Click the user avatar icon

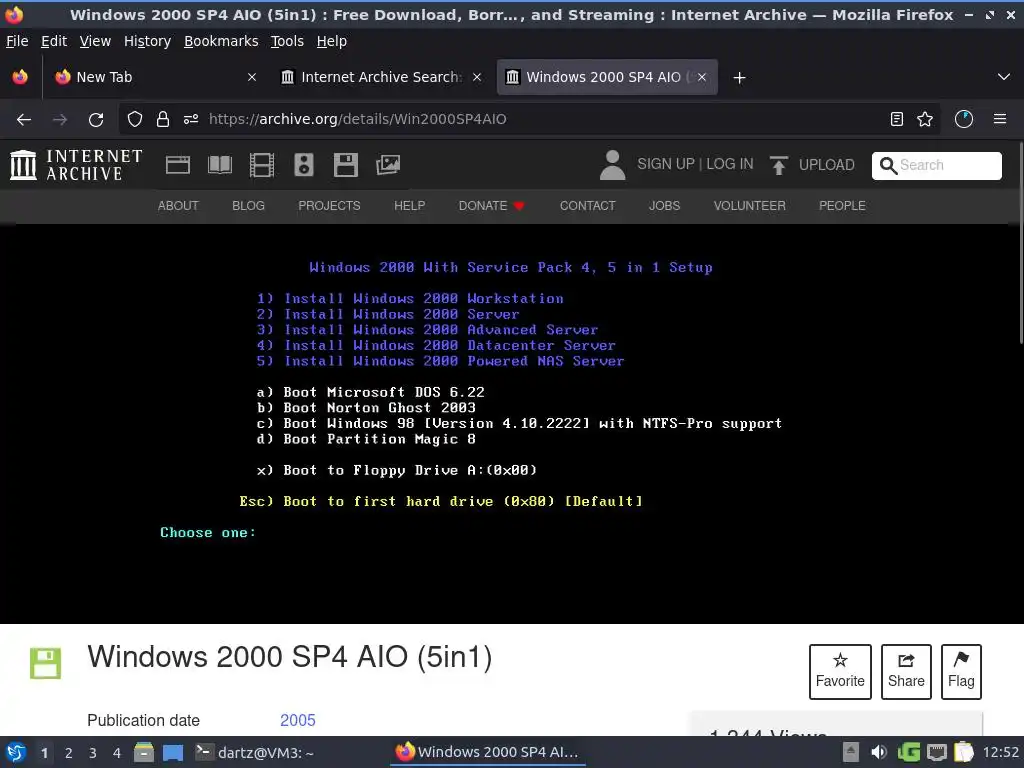pos(612,165)
